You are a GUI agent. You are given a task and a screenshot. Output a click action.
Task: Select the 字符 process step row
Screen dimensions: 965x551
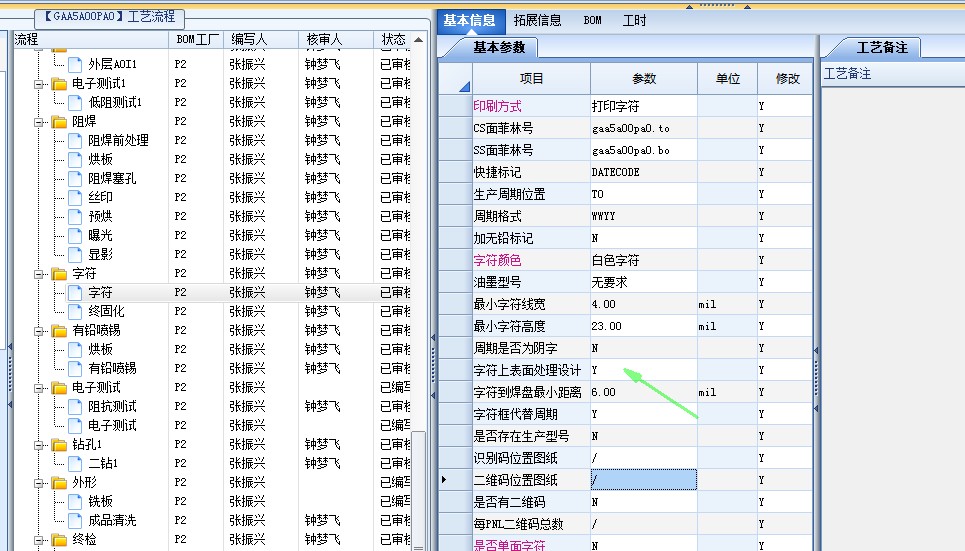click(x=212, y=292)
